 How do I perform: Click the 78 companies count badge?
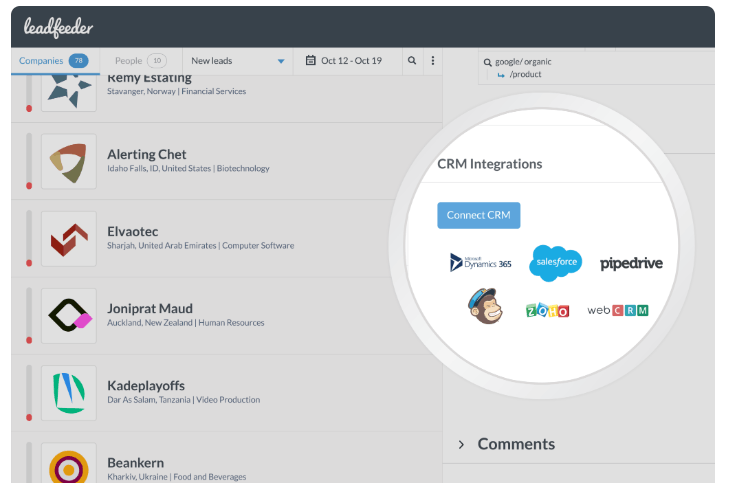click(x=79, y=60)
